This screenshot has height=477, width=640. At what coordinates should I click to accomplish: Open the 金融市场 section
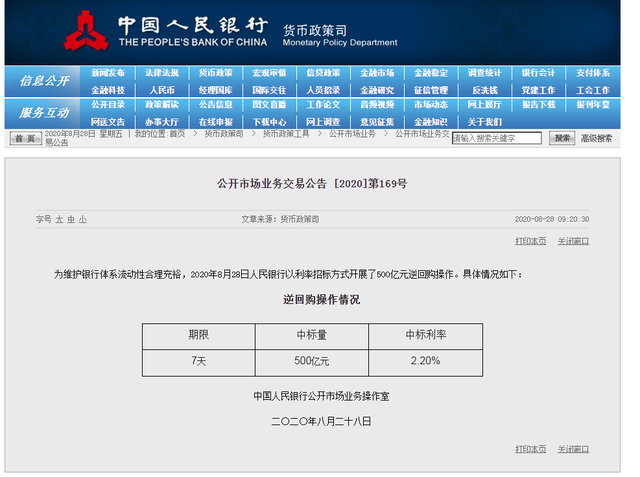pyautogui.click(x=377, y=73)
